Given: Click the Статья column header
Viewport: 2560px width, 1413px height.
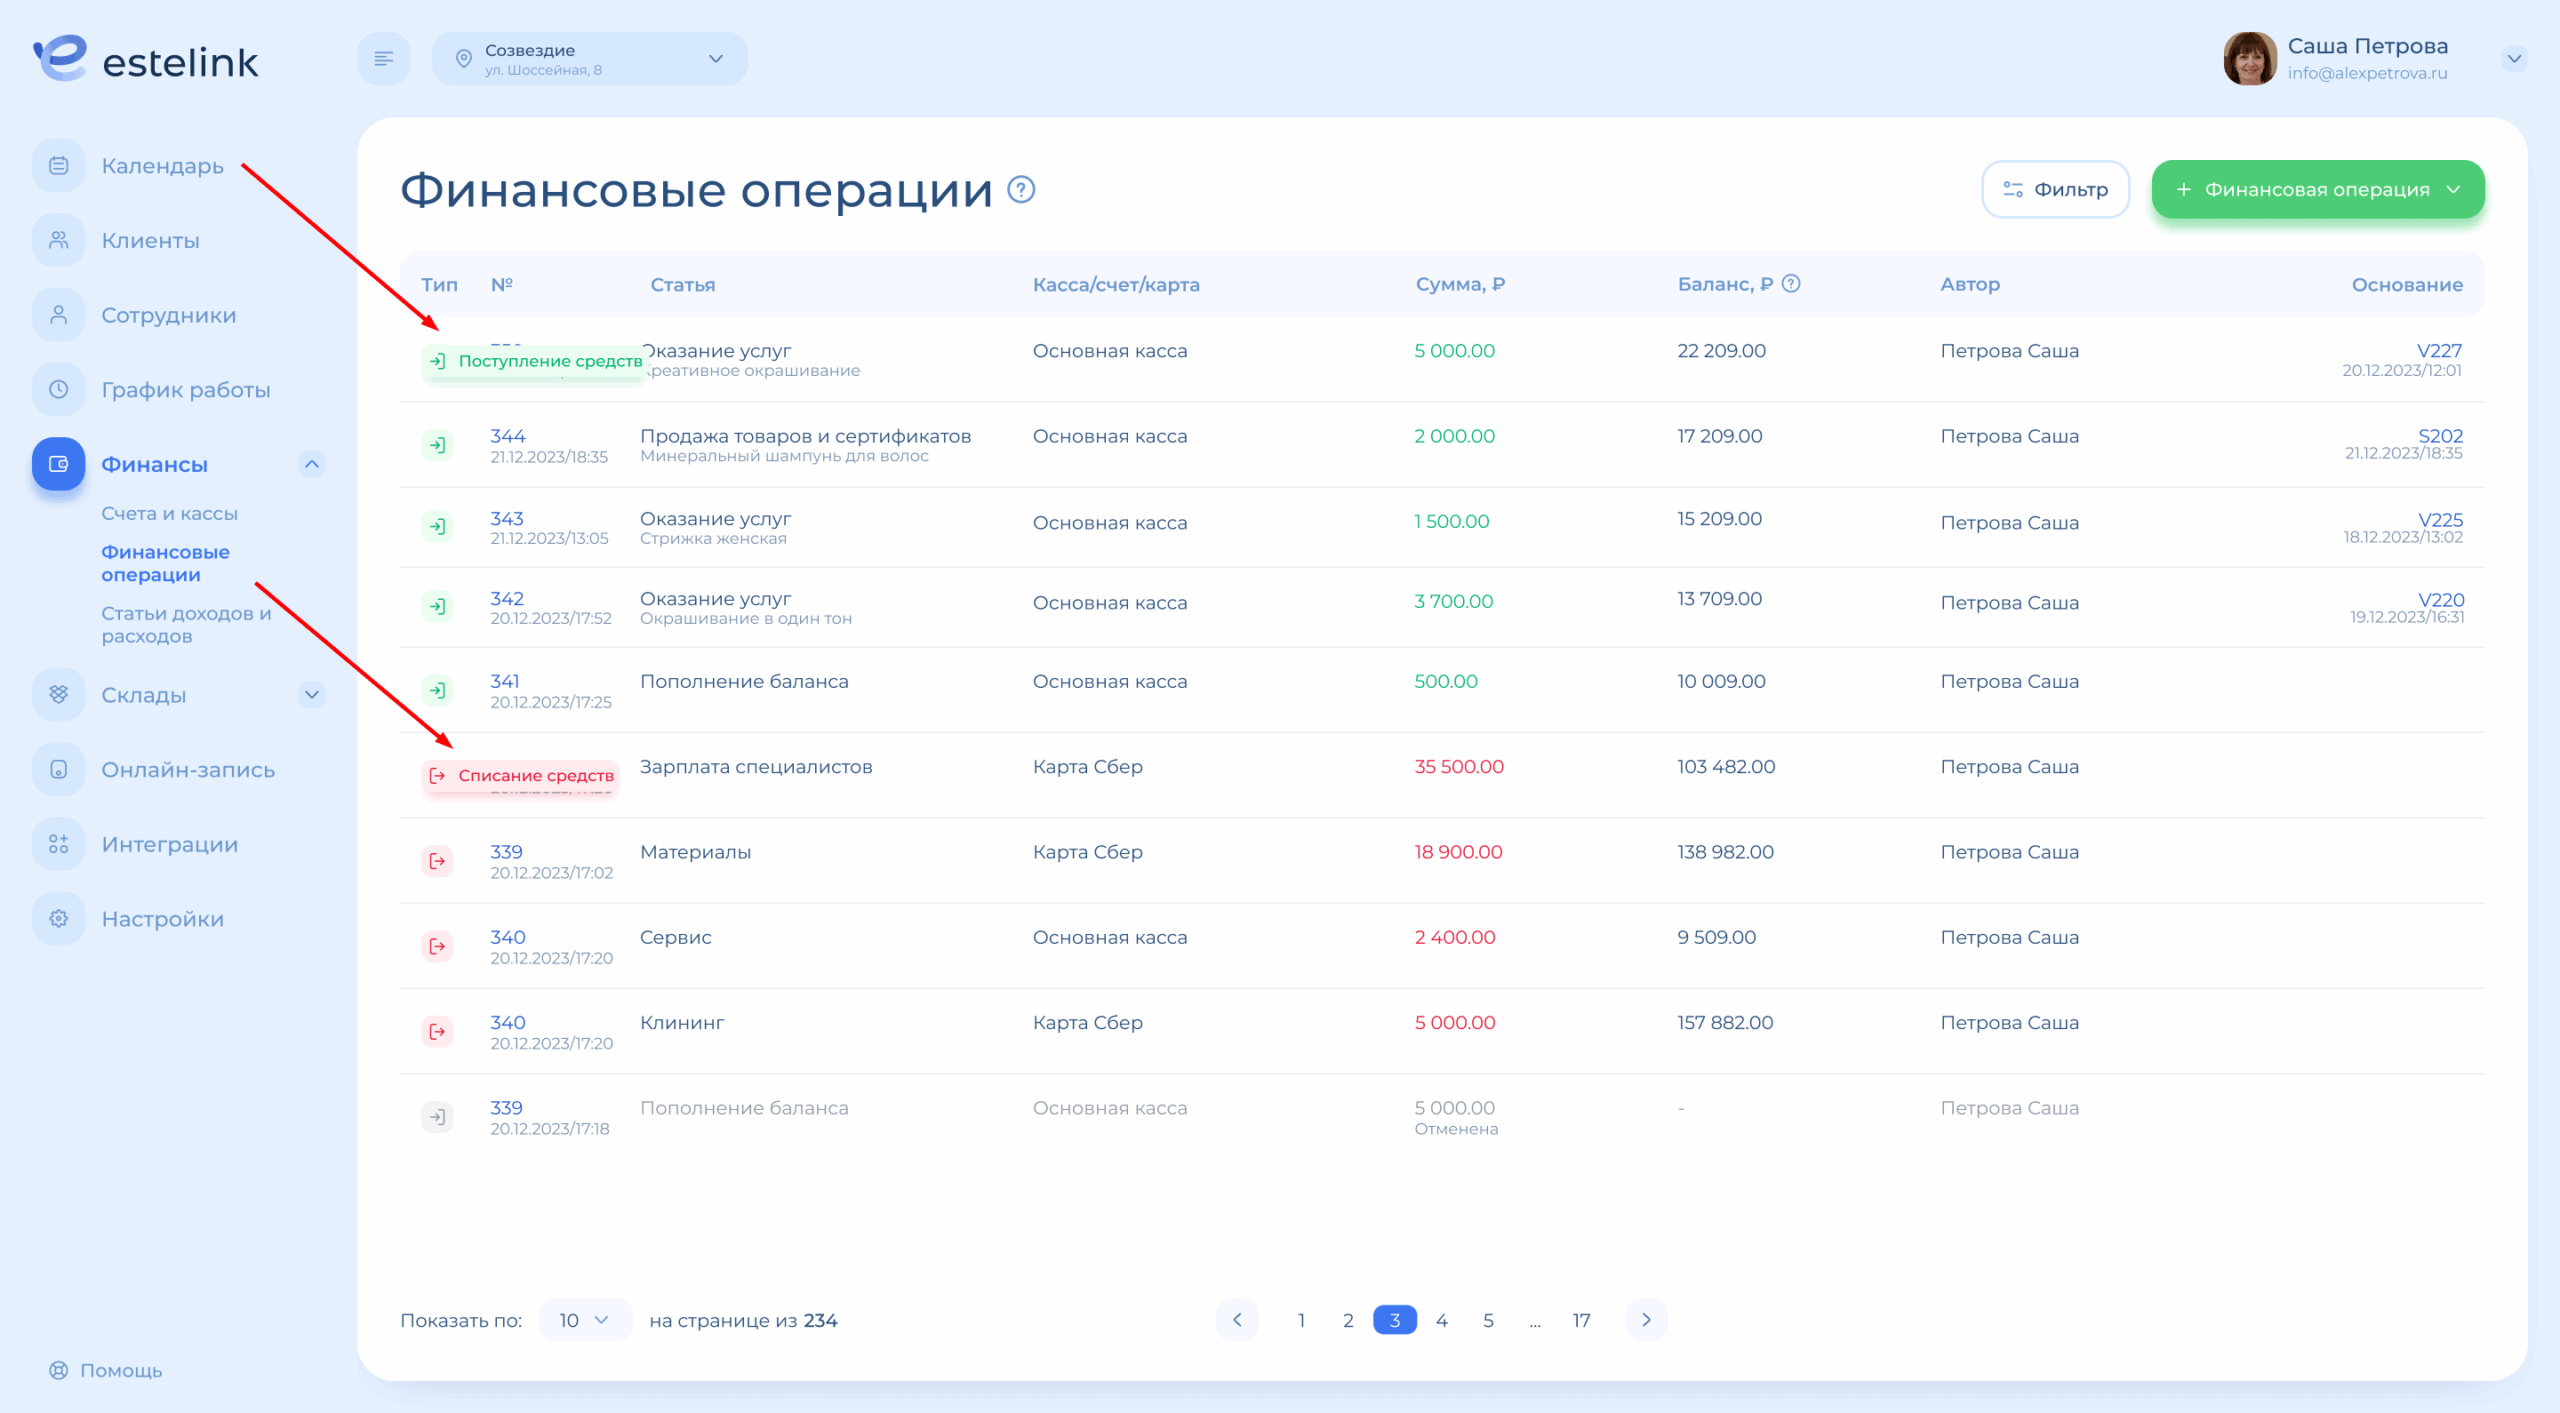Looking at the screenshot, I should tap(683, 285).
